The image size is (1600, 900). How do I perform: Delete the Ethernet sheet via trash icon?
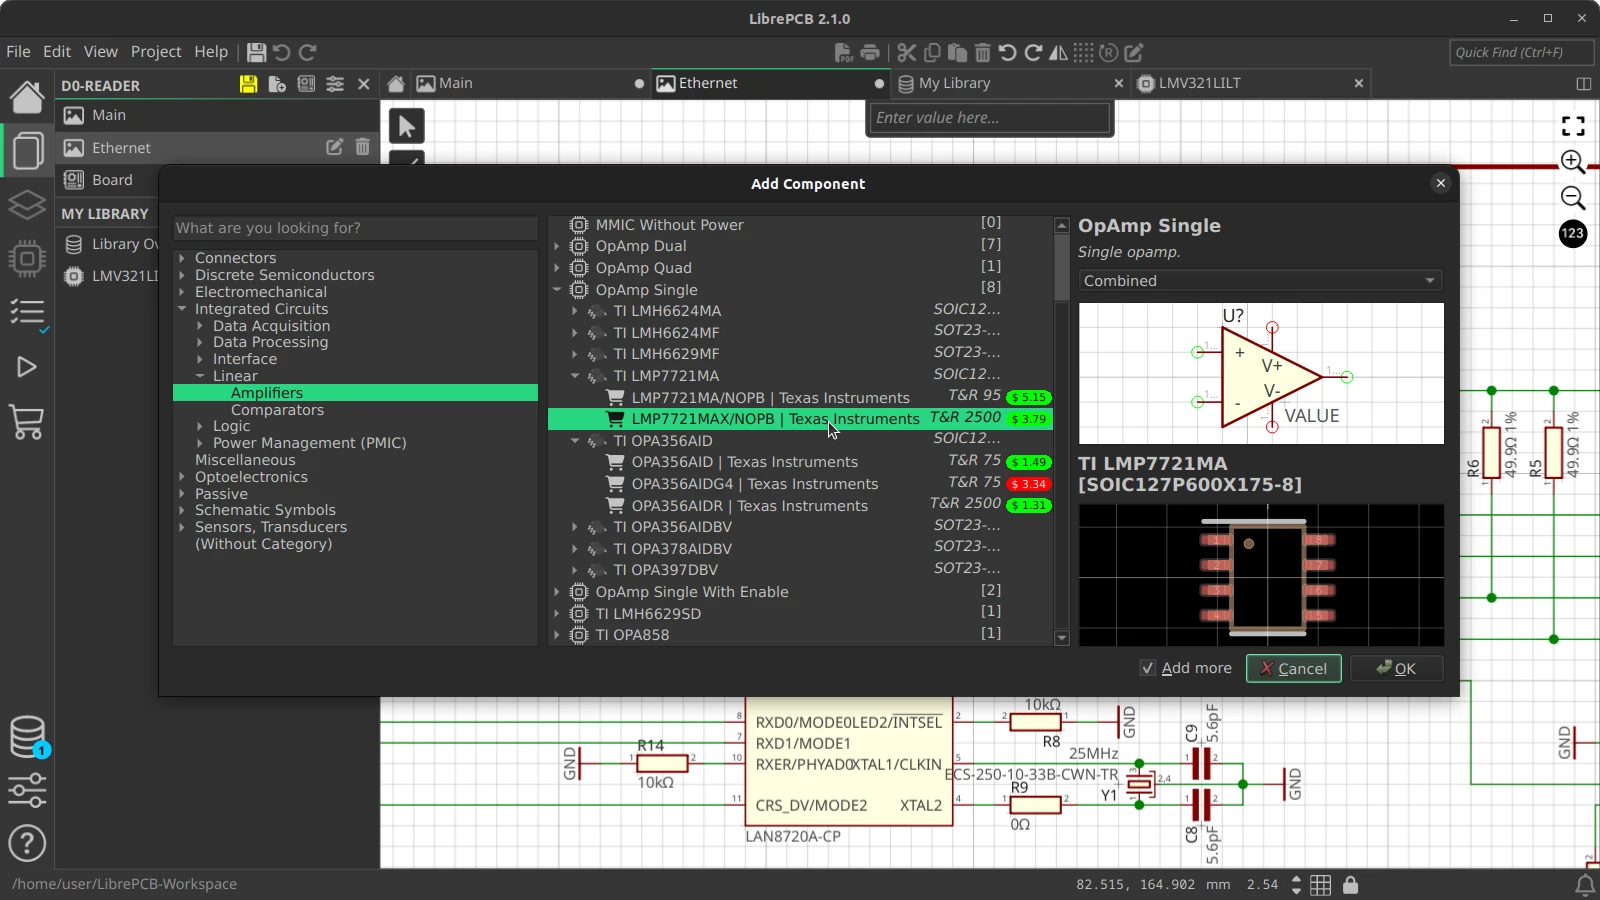[362, 147]
